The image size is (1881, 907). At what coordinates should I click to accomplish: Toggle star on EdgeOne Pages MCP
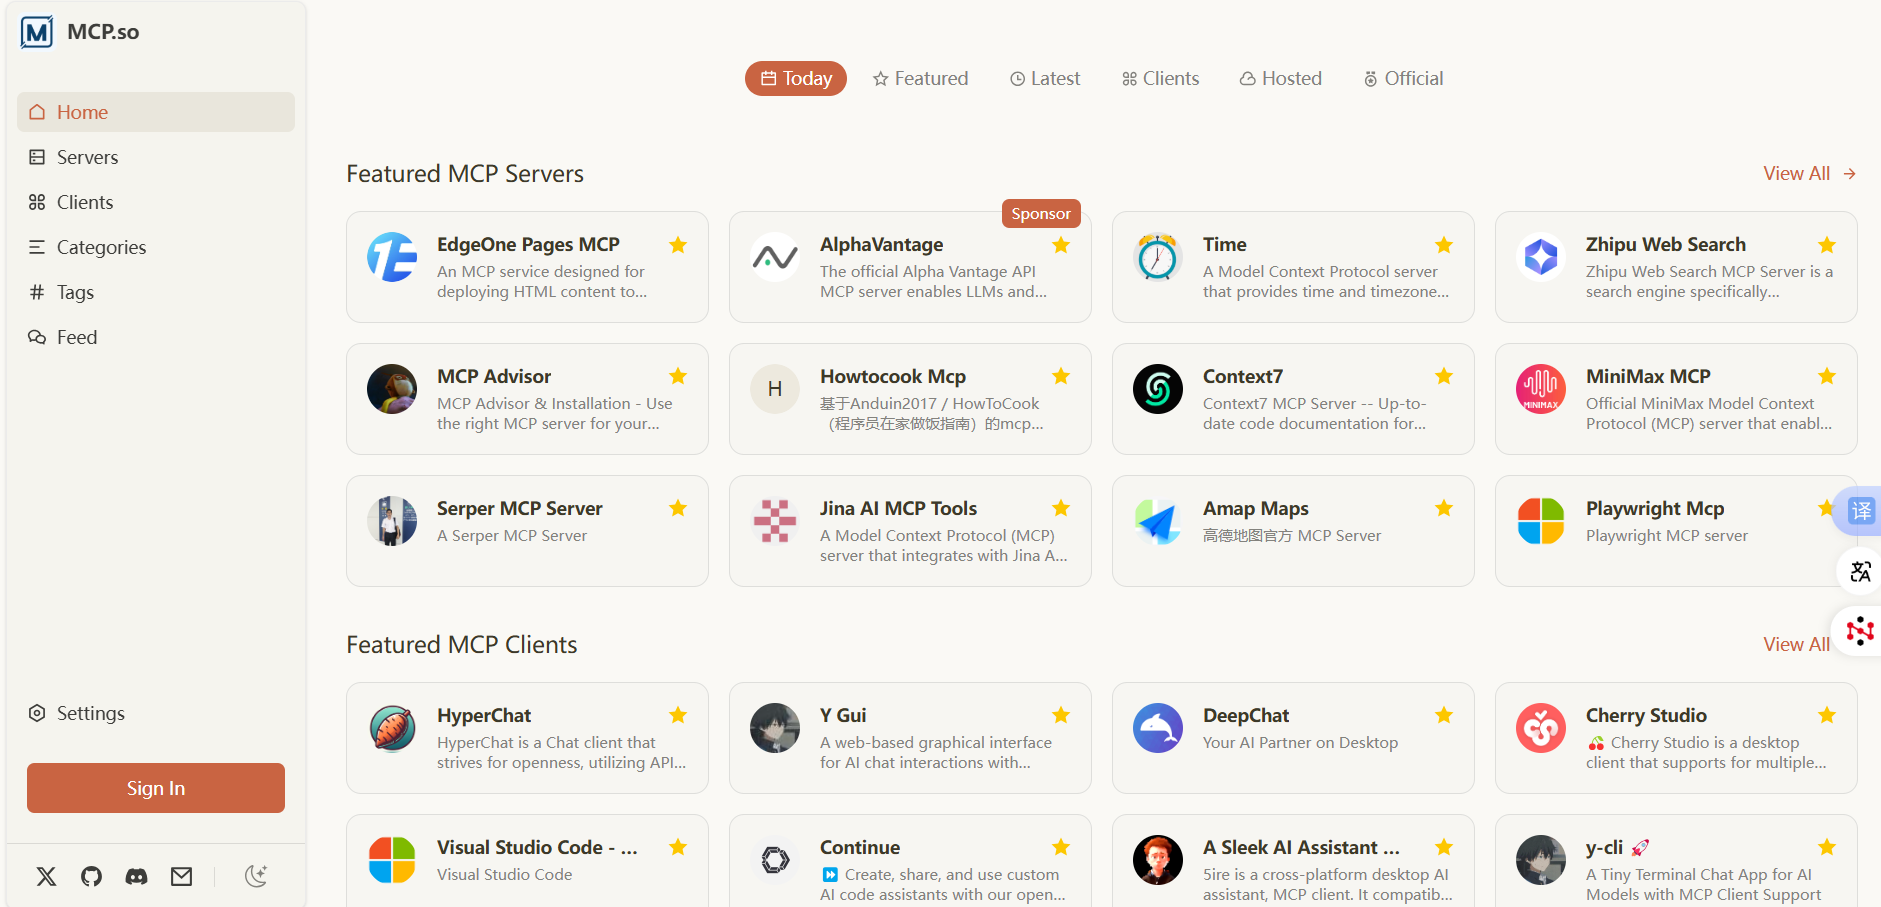[x=678, y=245]
